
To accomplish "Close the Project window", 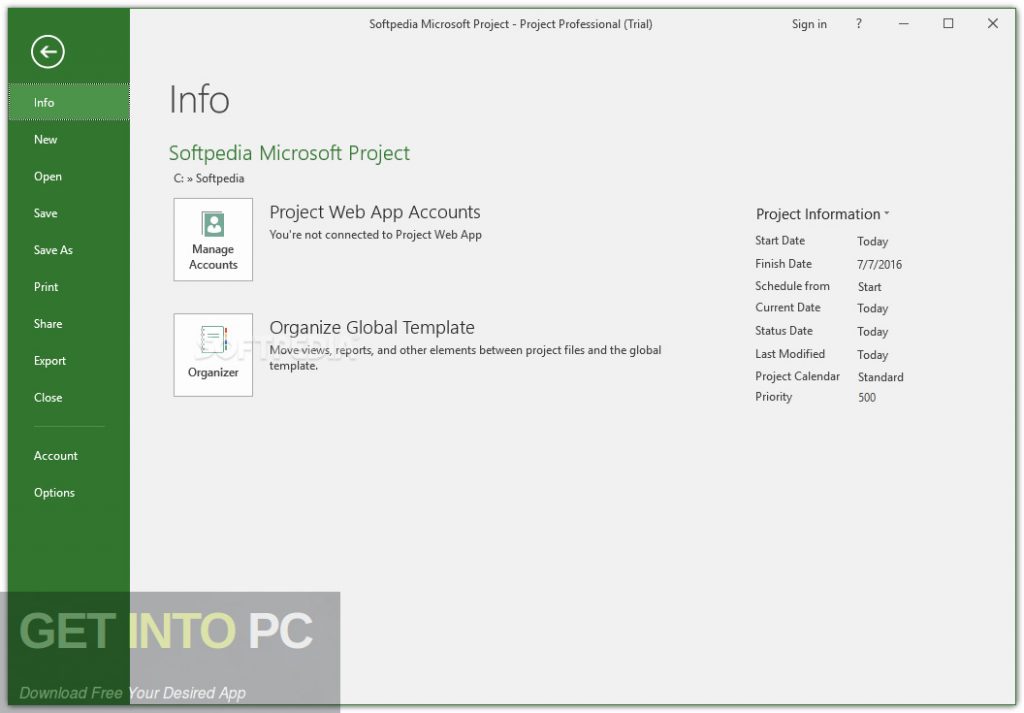I will 993,24.
